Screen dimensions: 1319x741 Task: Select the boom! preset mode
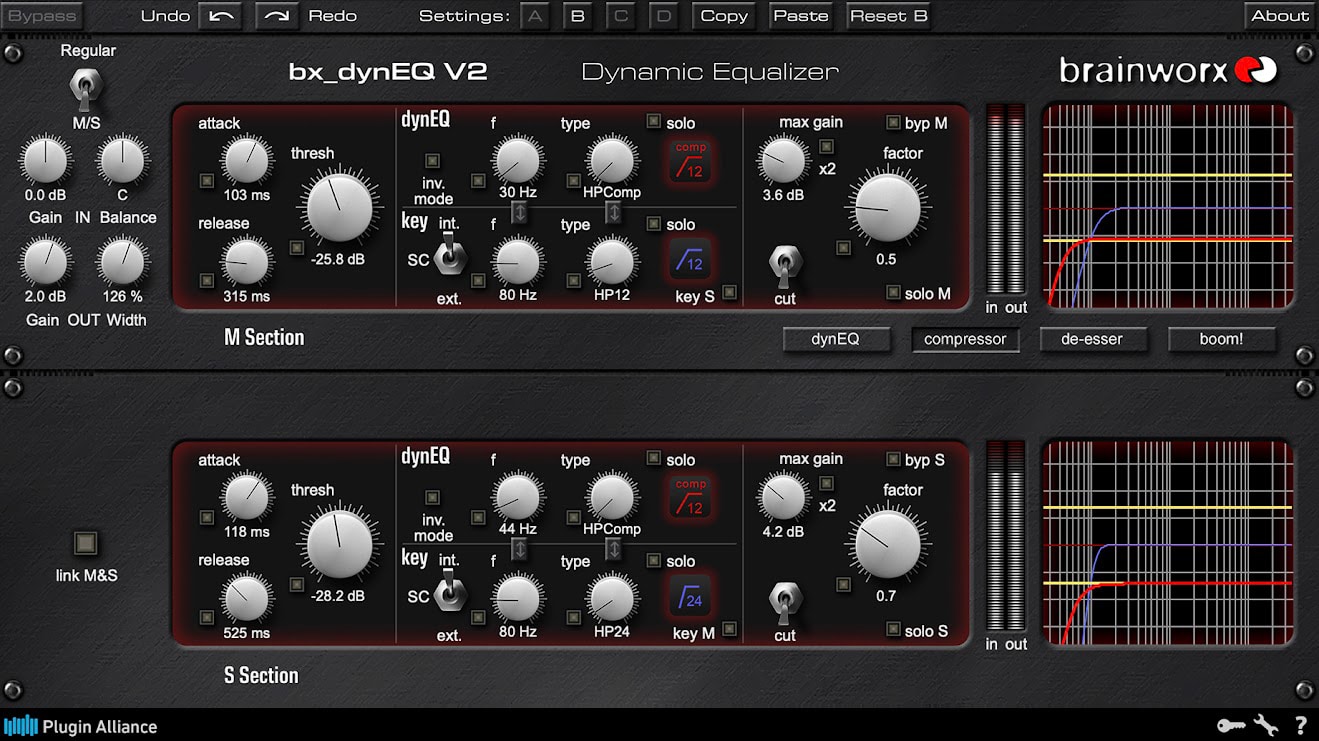[1222, 339]
